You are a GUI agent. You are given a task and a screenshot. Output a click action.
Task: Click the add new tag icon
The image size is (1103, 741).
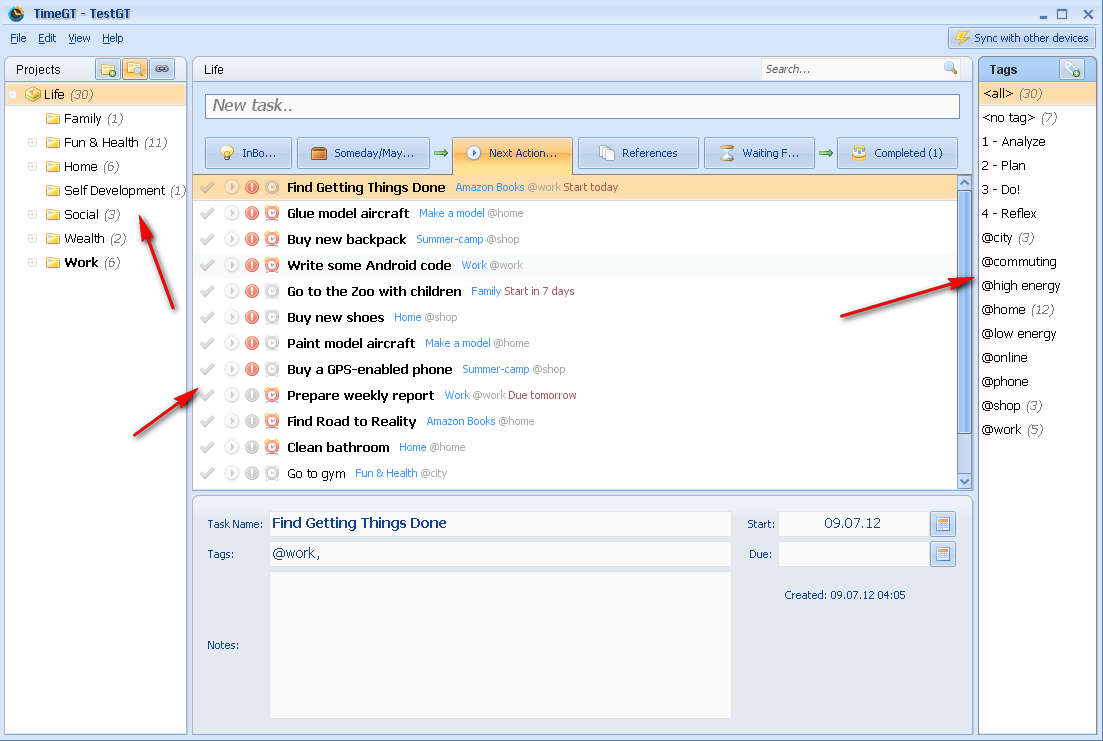coord(1072,69)
